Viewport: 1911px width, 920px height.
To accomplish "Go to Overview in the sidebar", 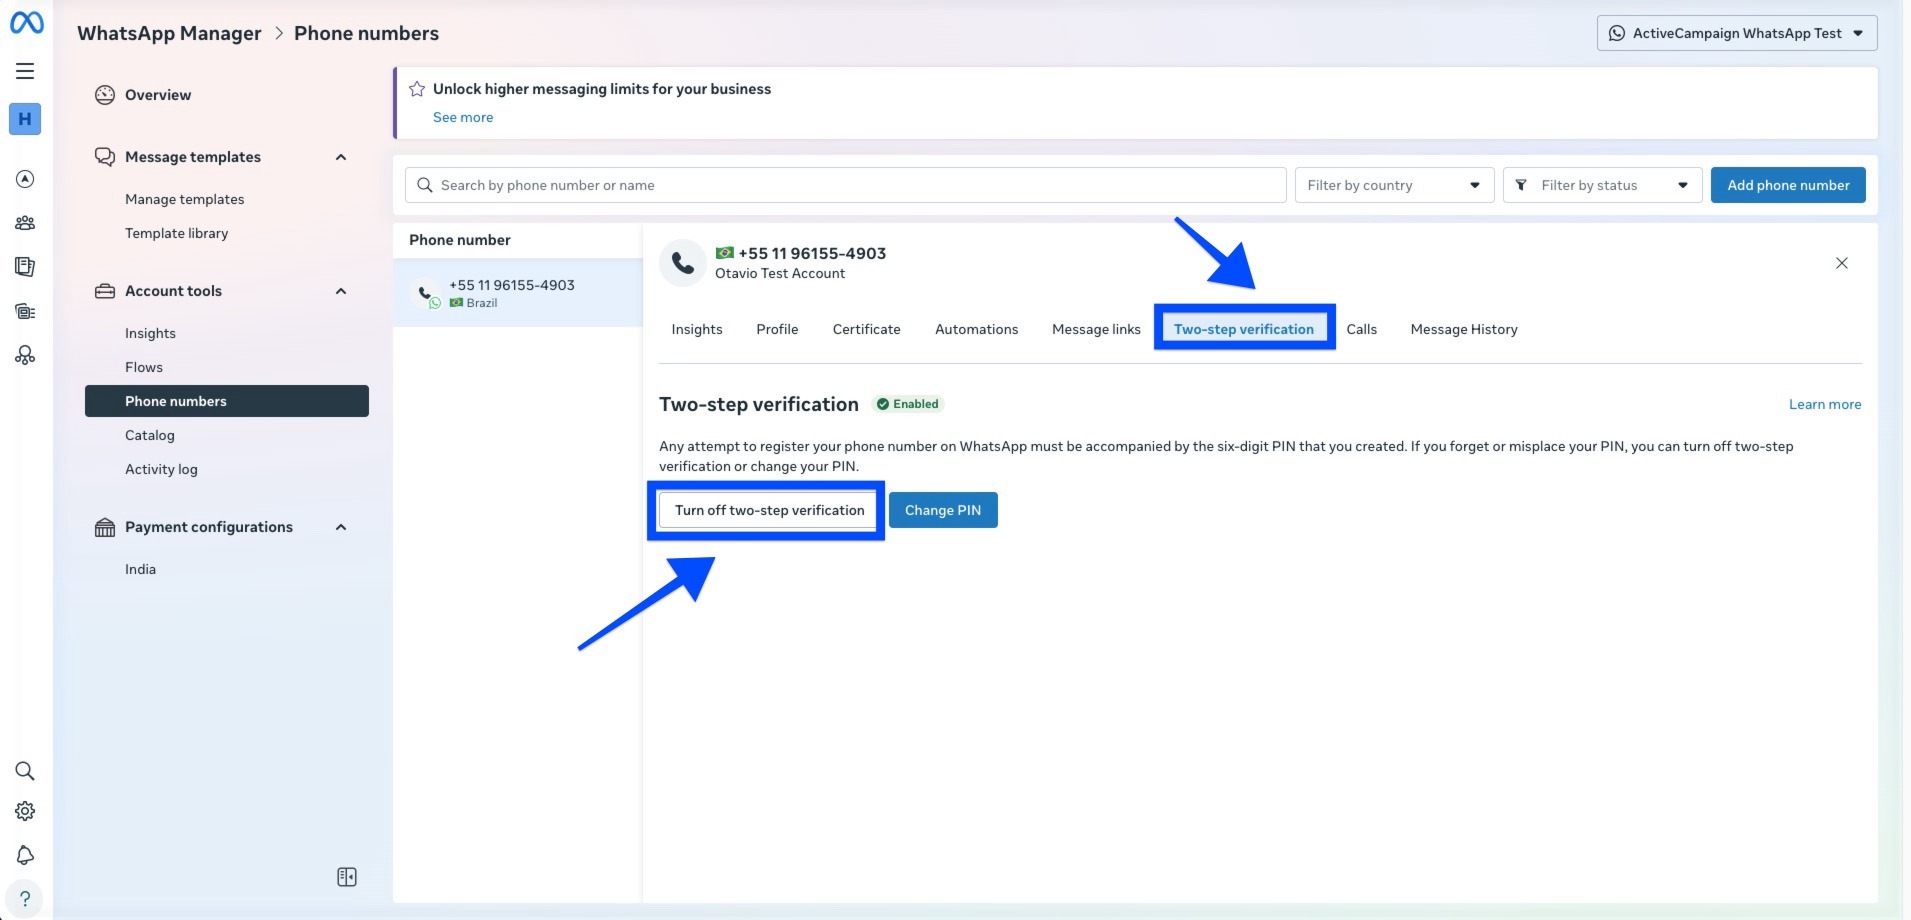I will 158,95.
